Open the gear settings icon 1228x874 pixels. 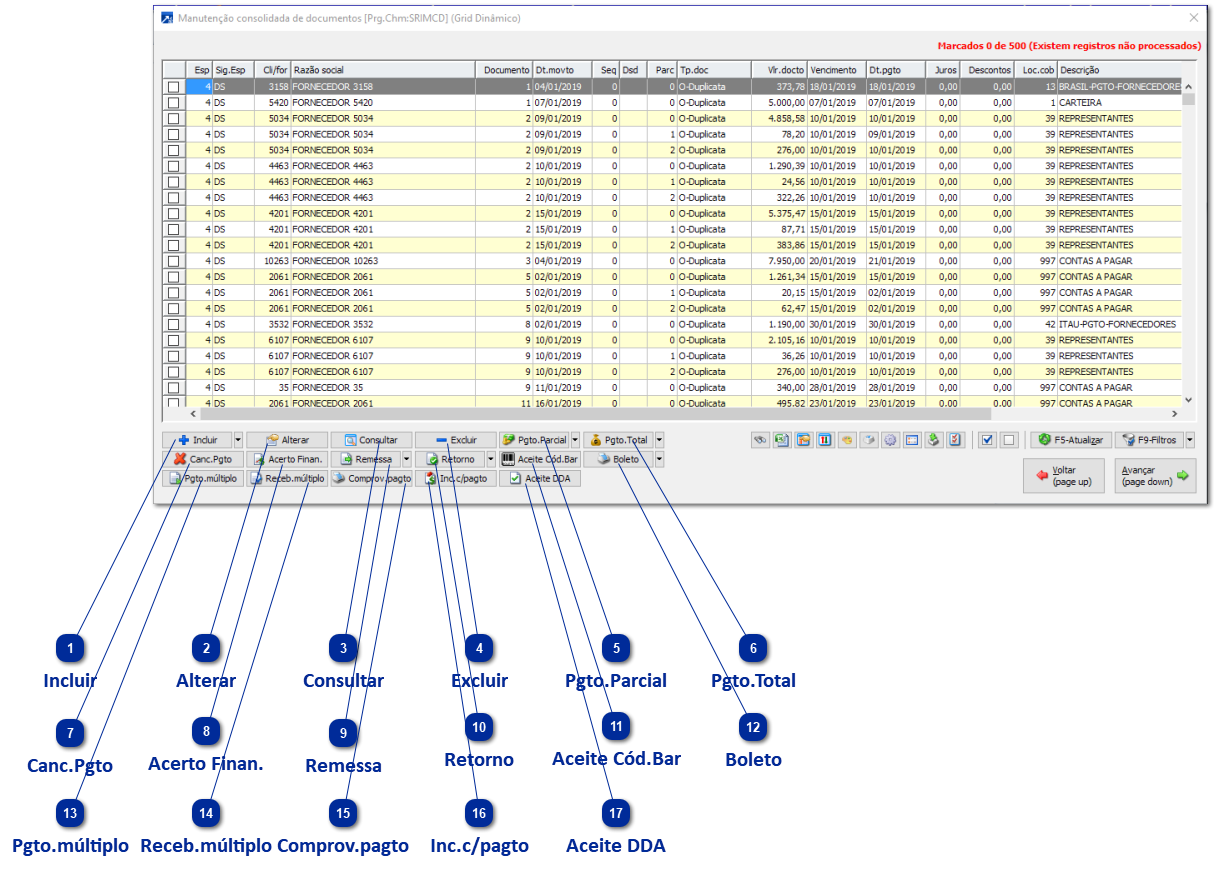coord(890,440)
